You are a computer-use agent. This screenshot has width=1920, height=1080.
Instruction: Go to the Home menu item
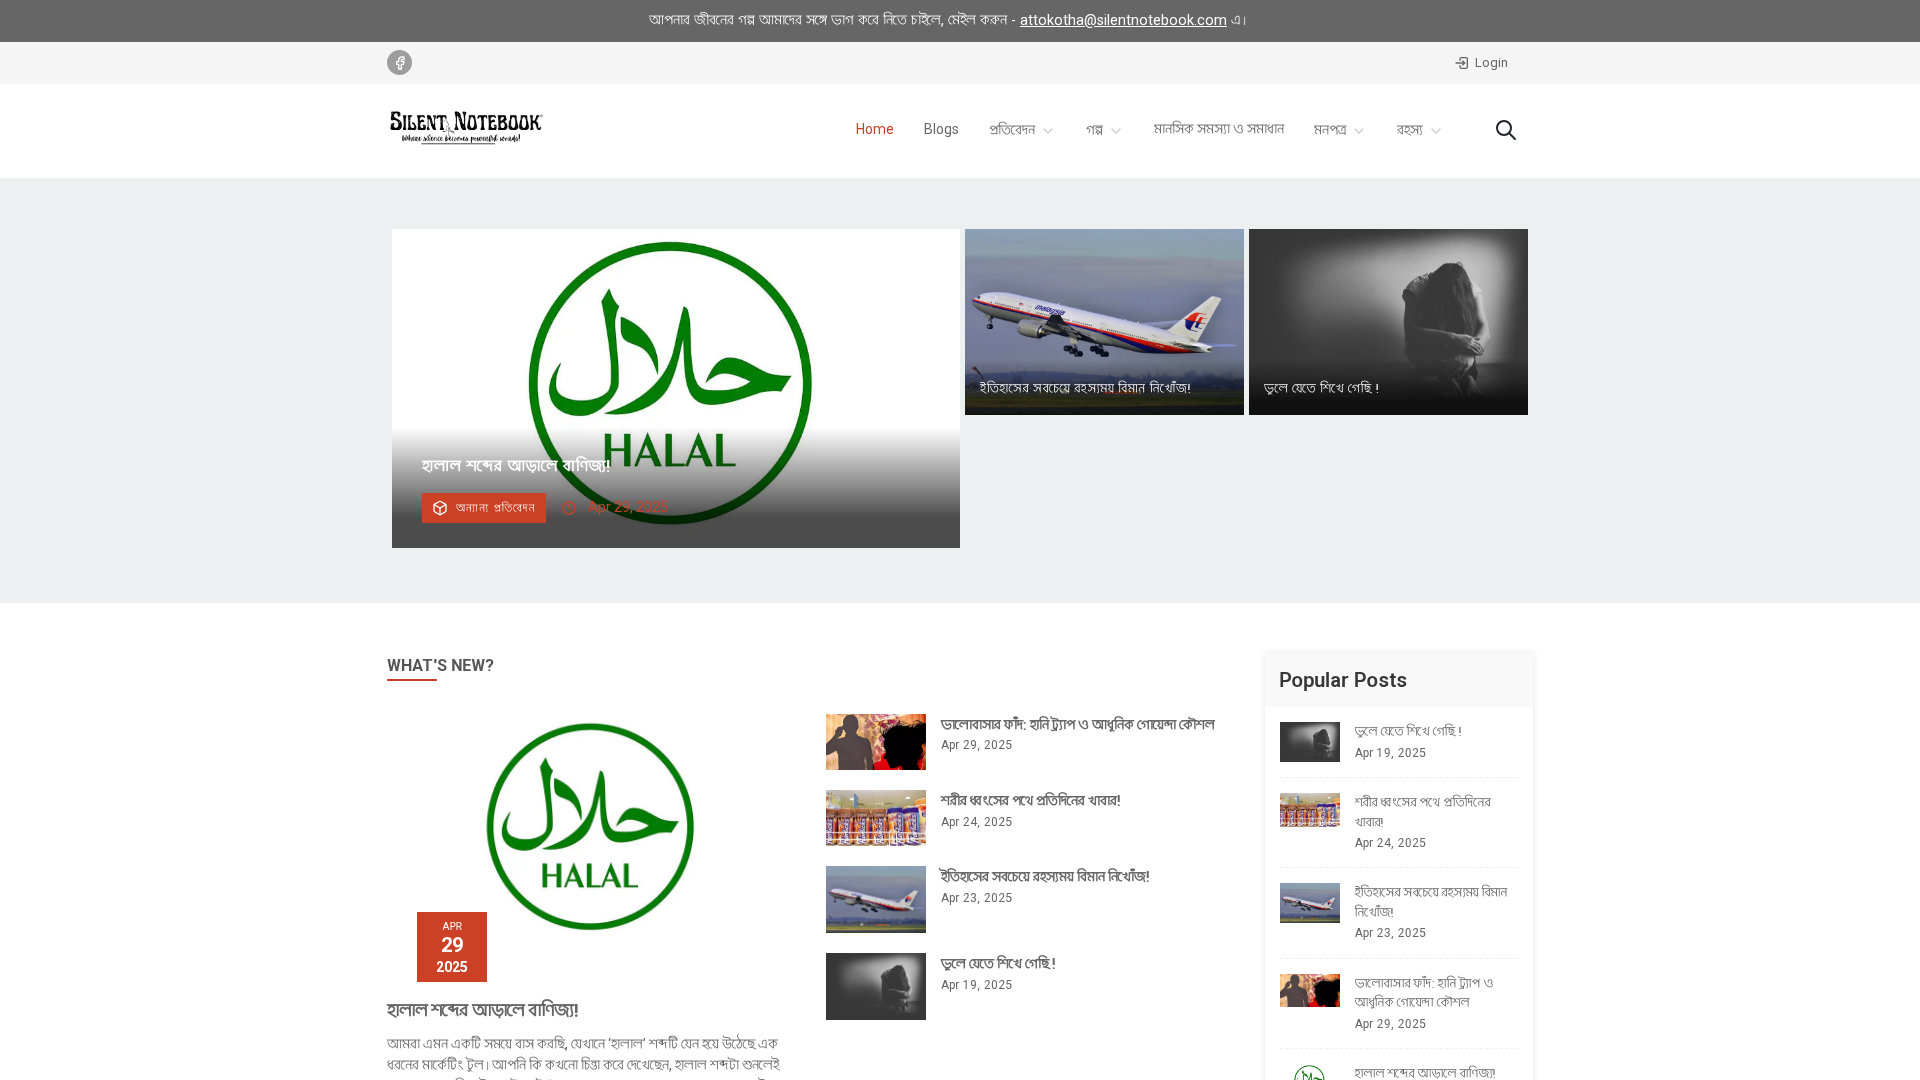pos(874,130)
